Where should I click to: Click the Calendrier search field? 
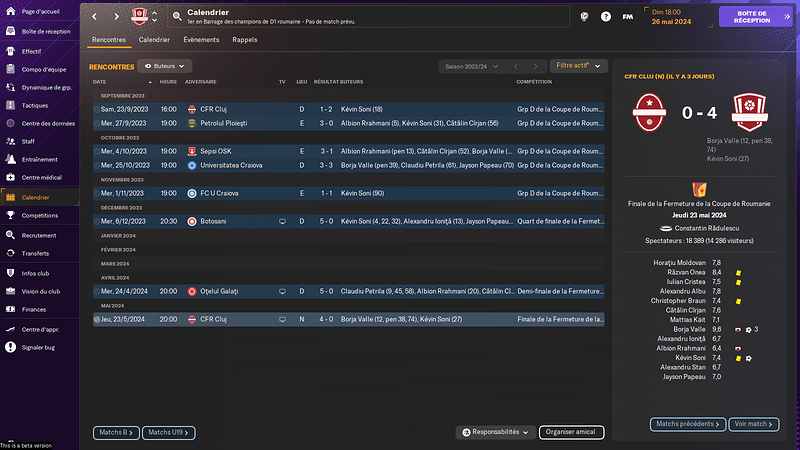(x=369, y=16)
